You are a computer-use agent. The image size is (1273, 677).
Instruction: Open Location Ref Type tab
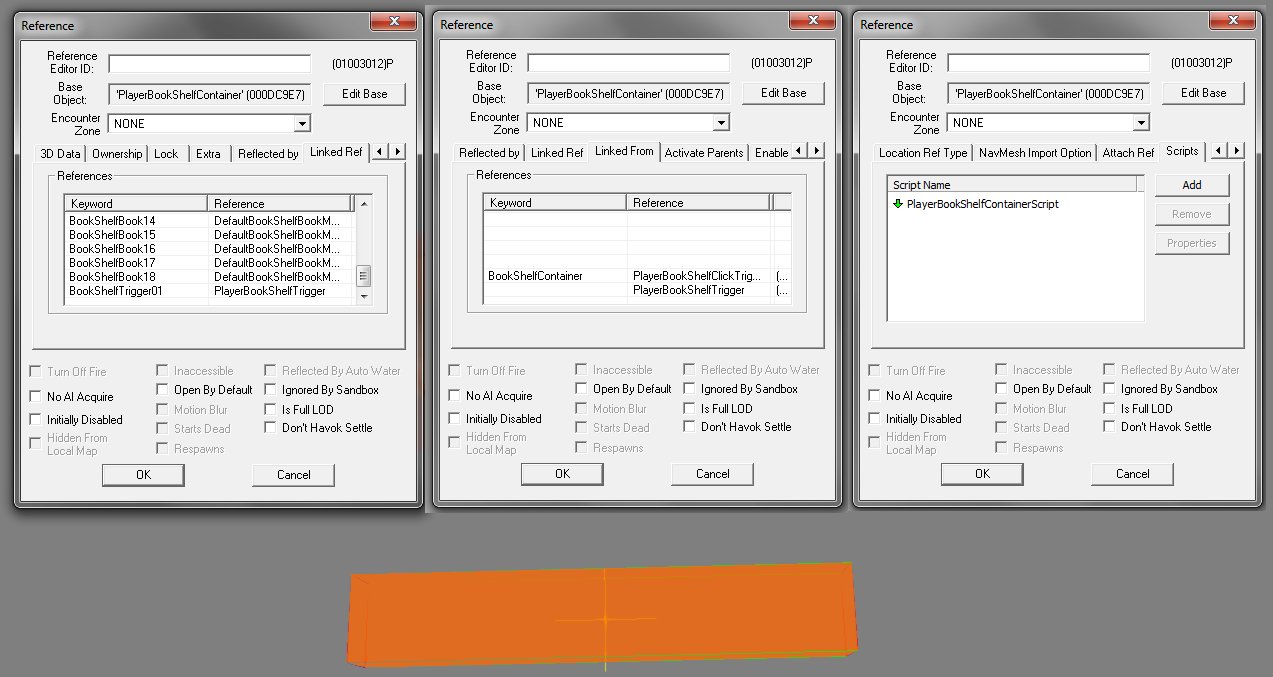click(x=923, y=153)
